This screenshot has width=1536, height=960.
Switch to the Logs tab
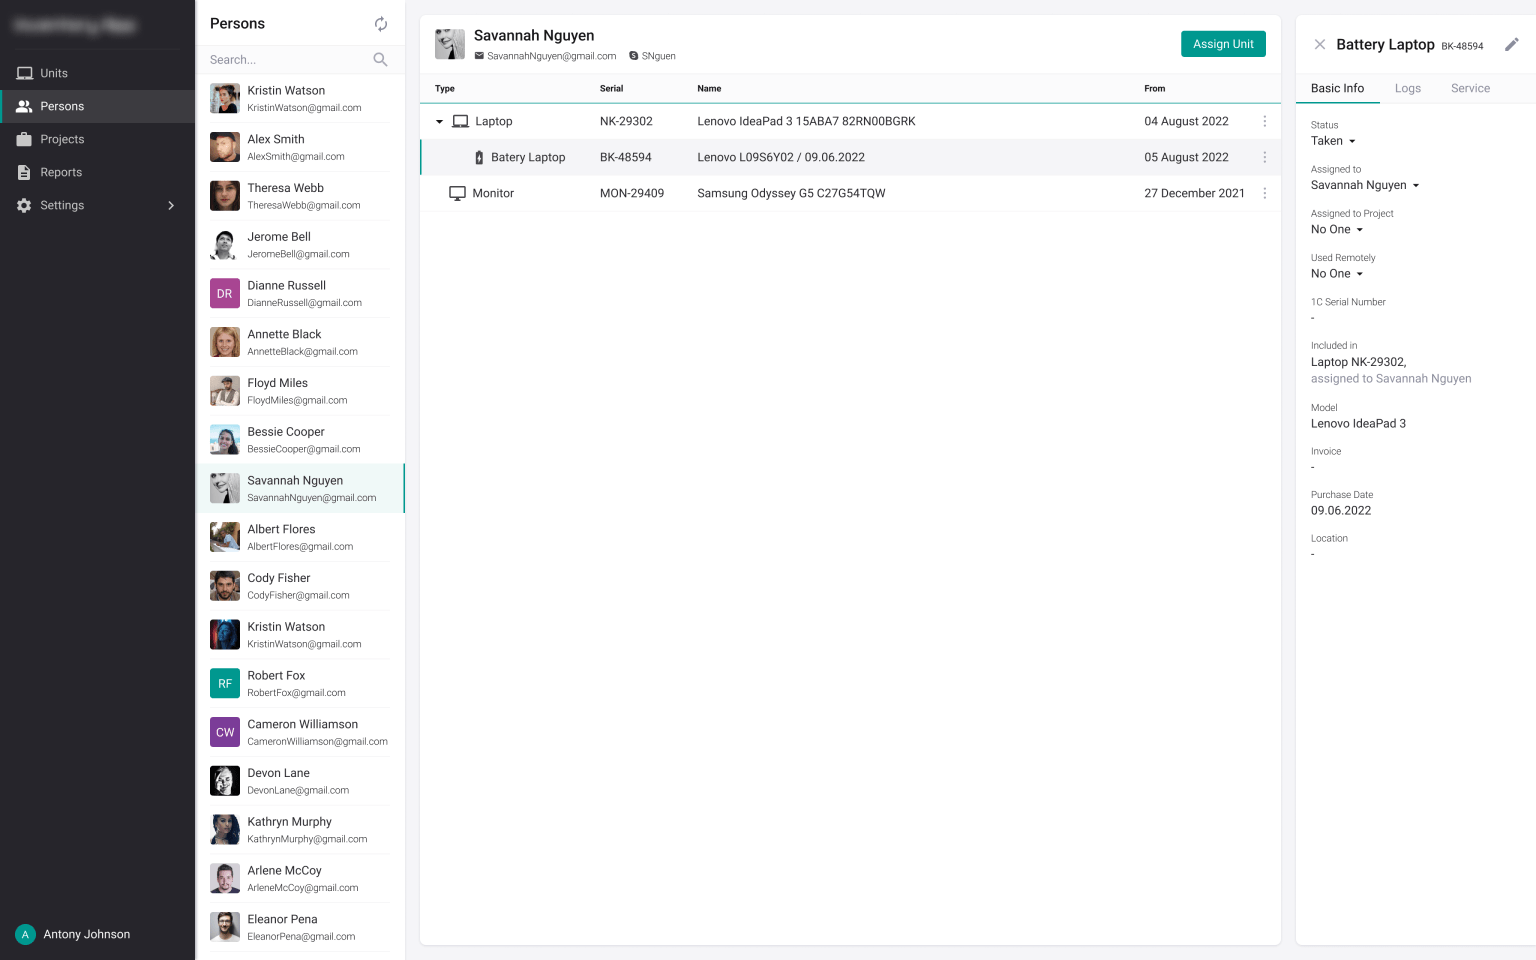tap(1408, 88)
